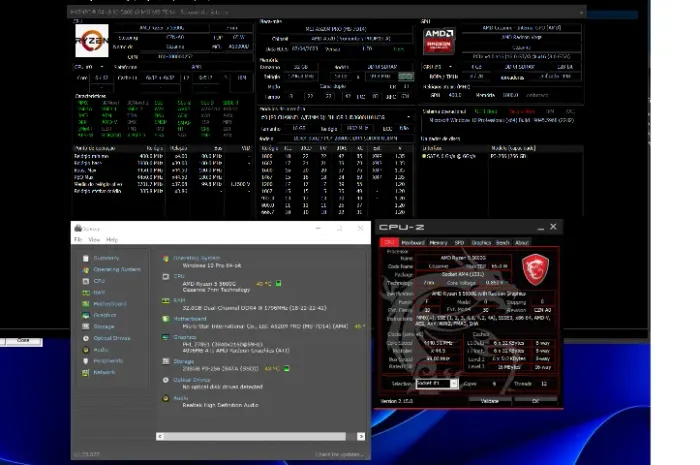Click the OK button in CPU-Z
This screenshot has height=465, width=700.
pyautogui.click(x=535, y=401)
